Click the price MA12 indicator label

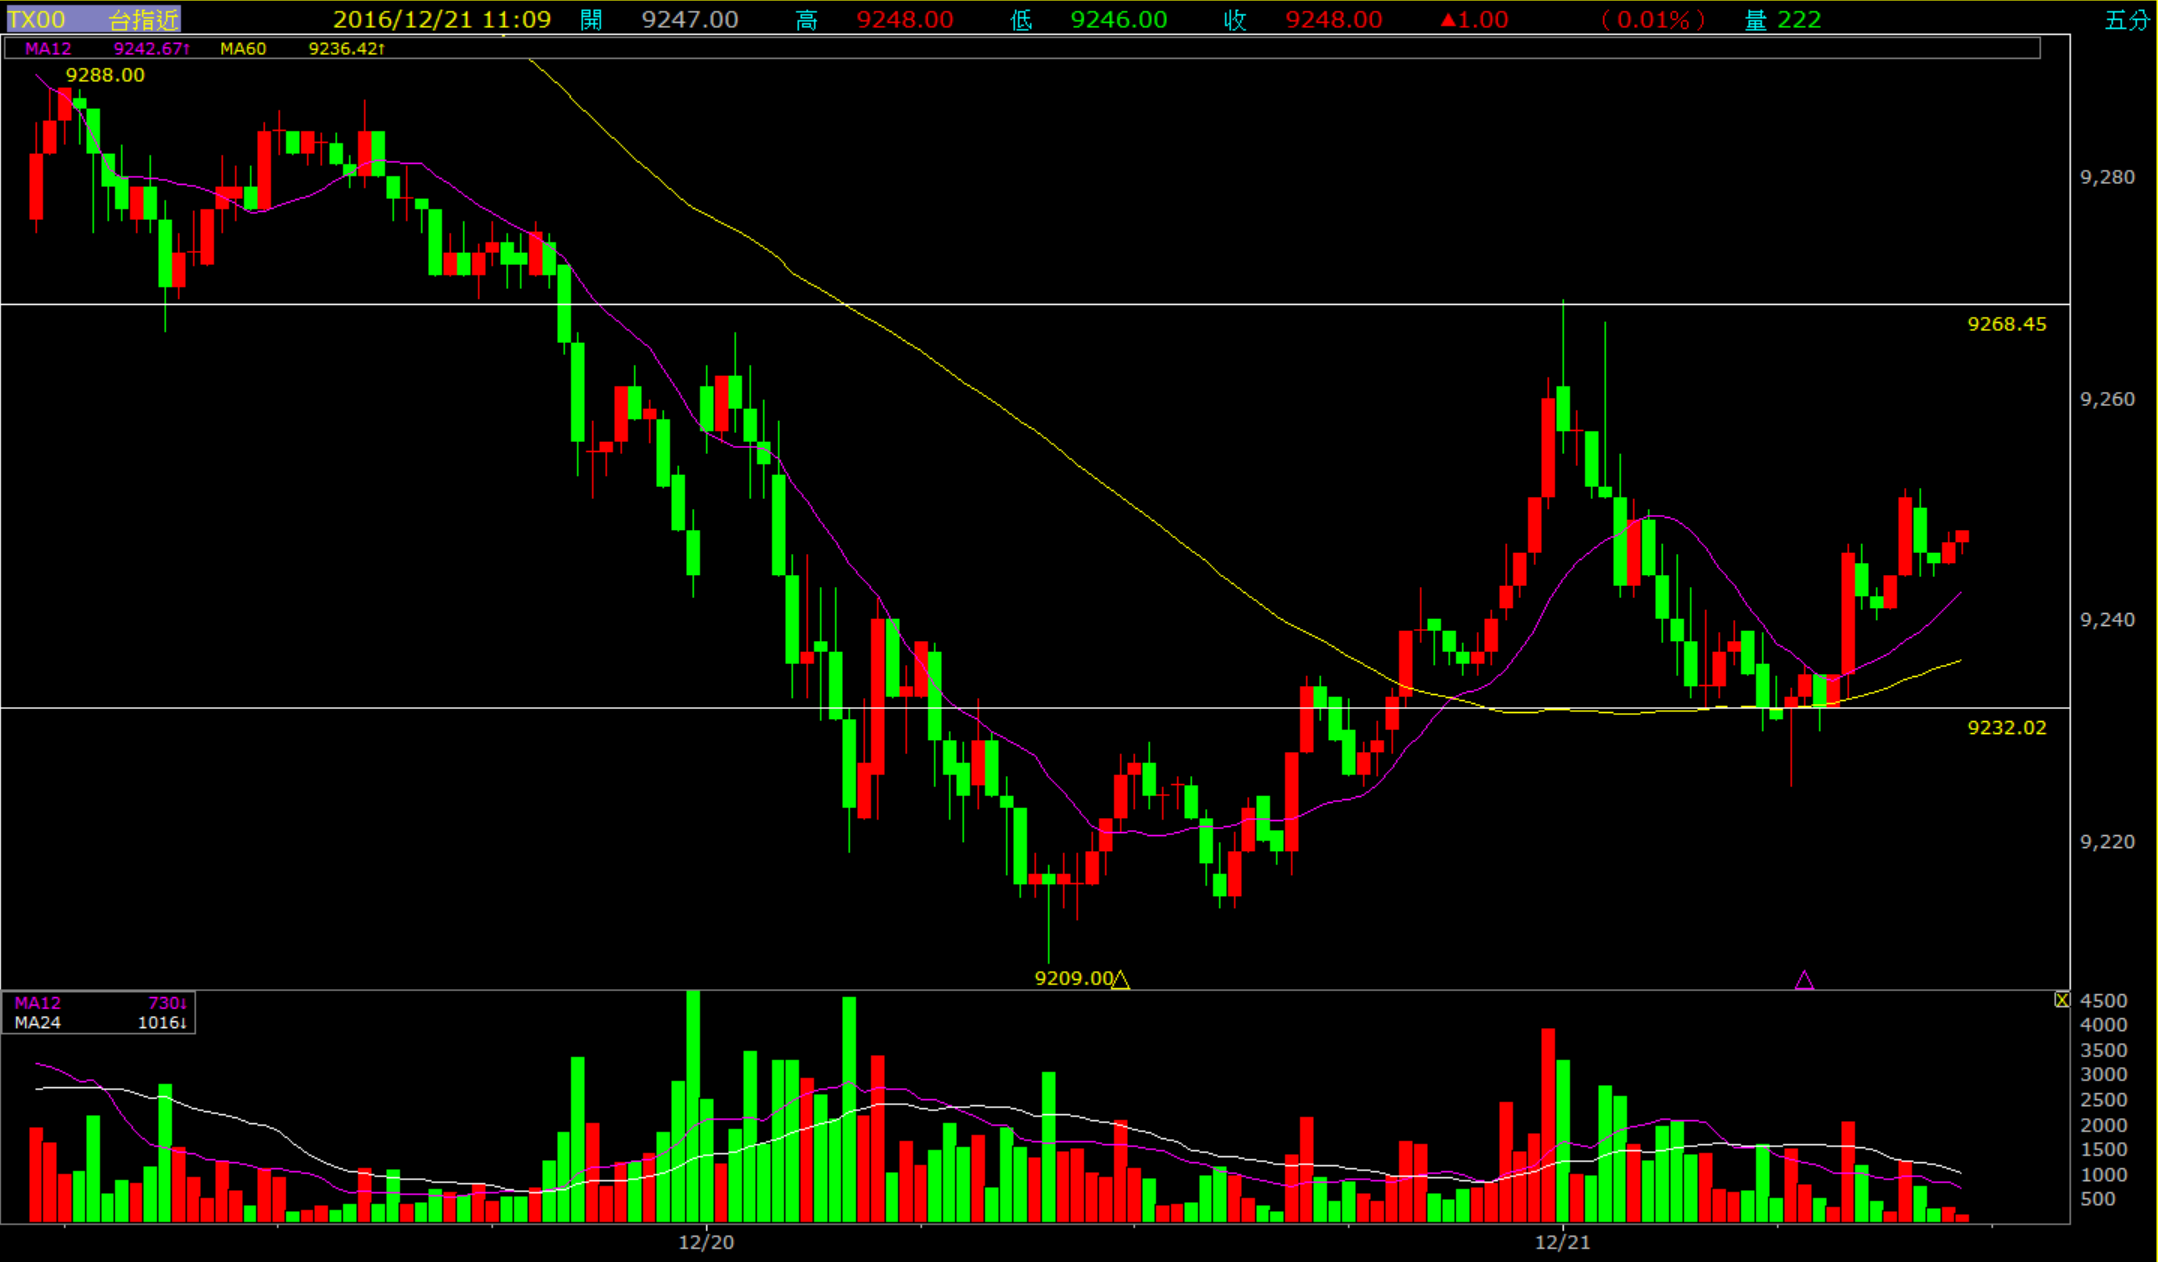point(48,48)
